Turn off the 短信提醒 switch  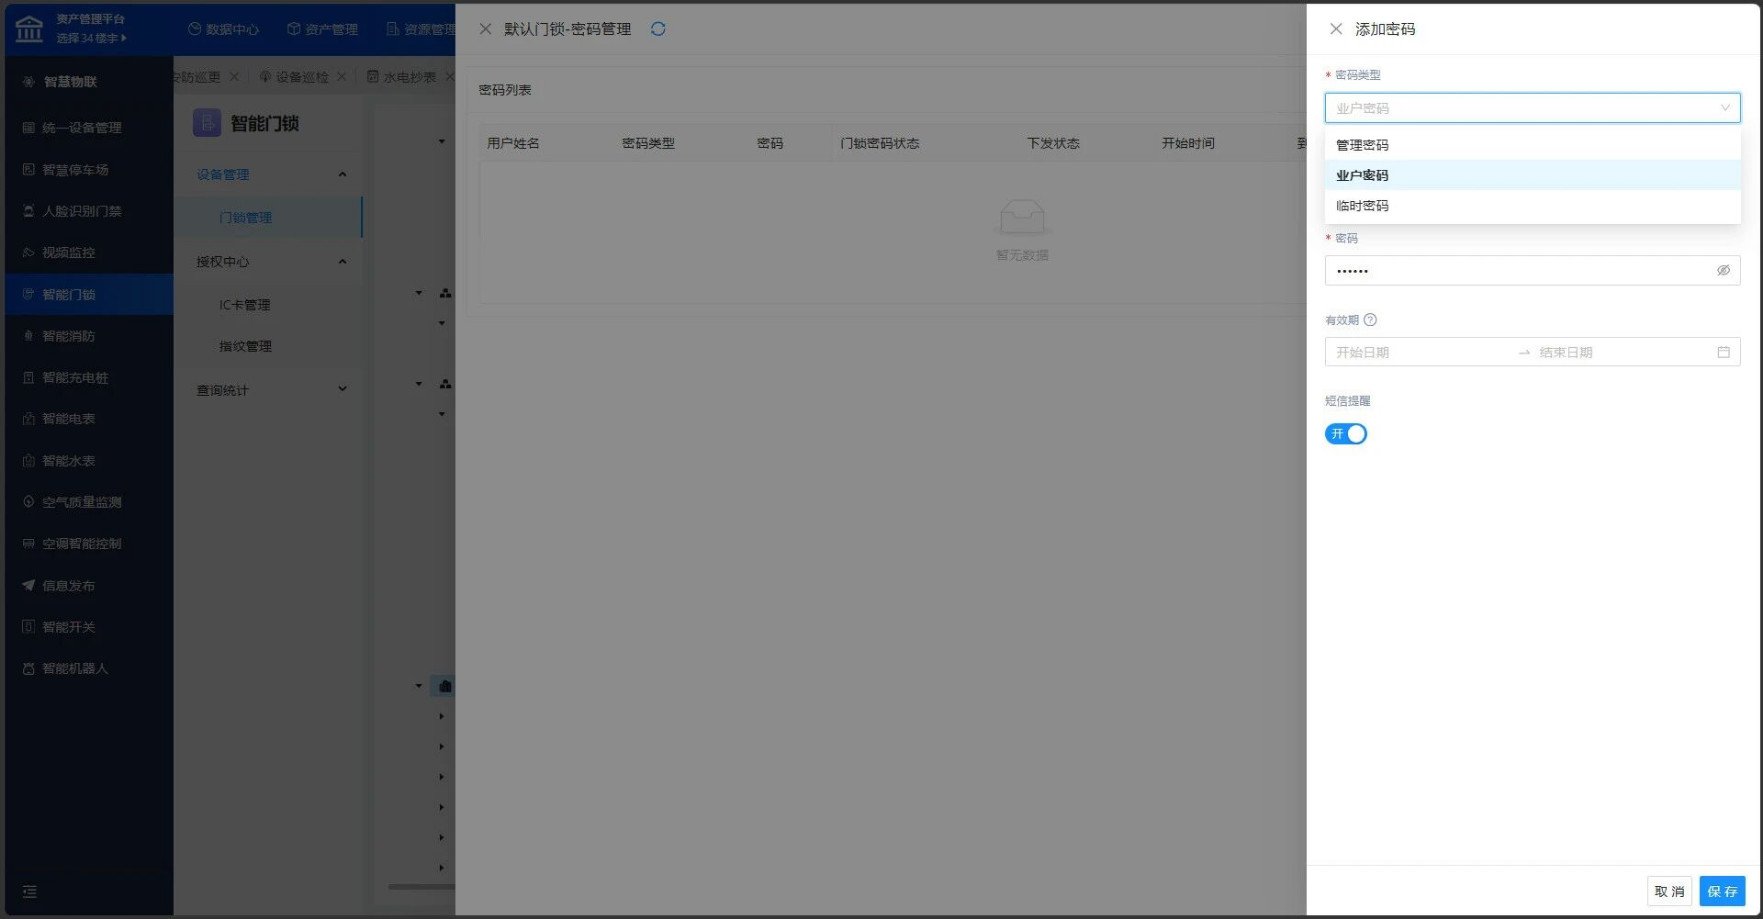pyautogui.click(x=1346, y=434)
